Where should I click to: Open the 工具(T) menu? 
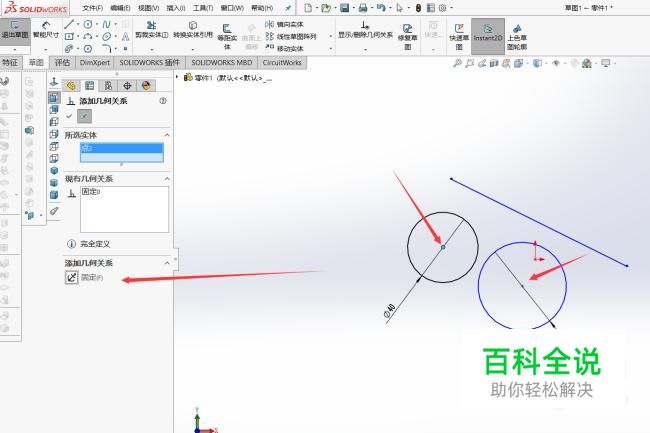203,8
